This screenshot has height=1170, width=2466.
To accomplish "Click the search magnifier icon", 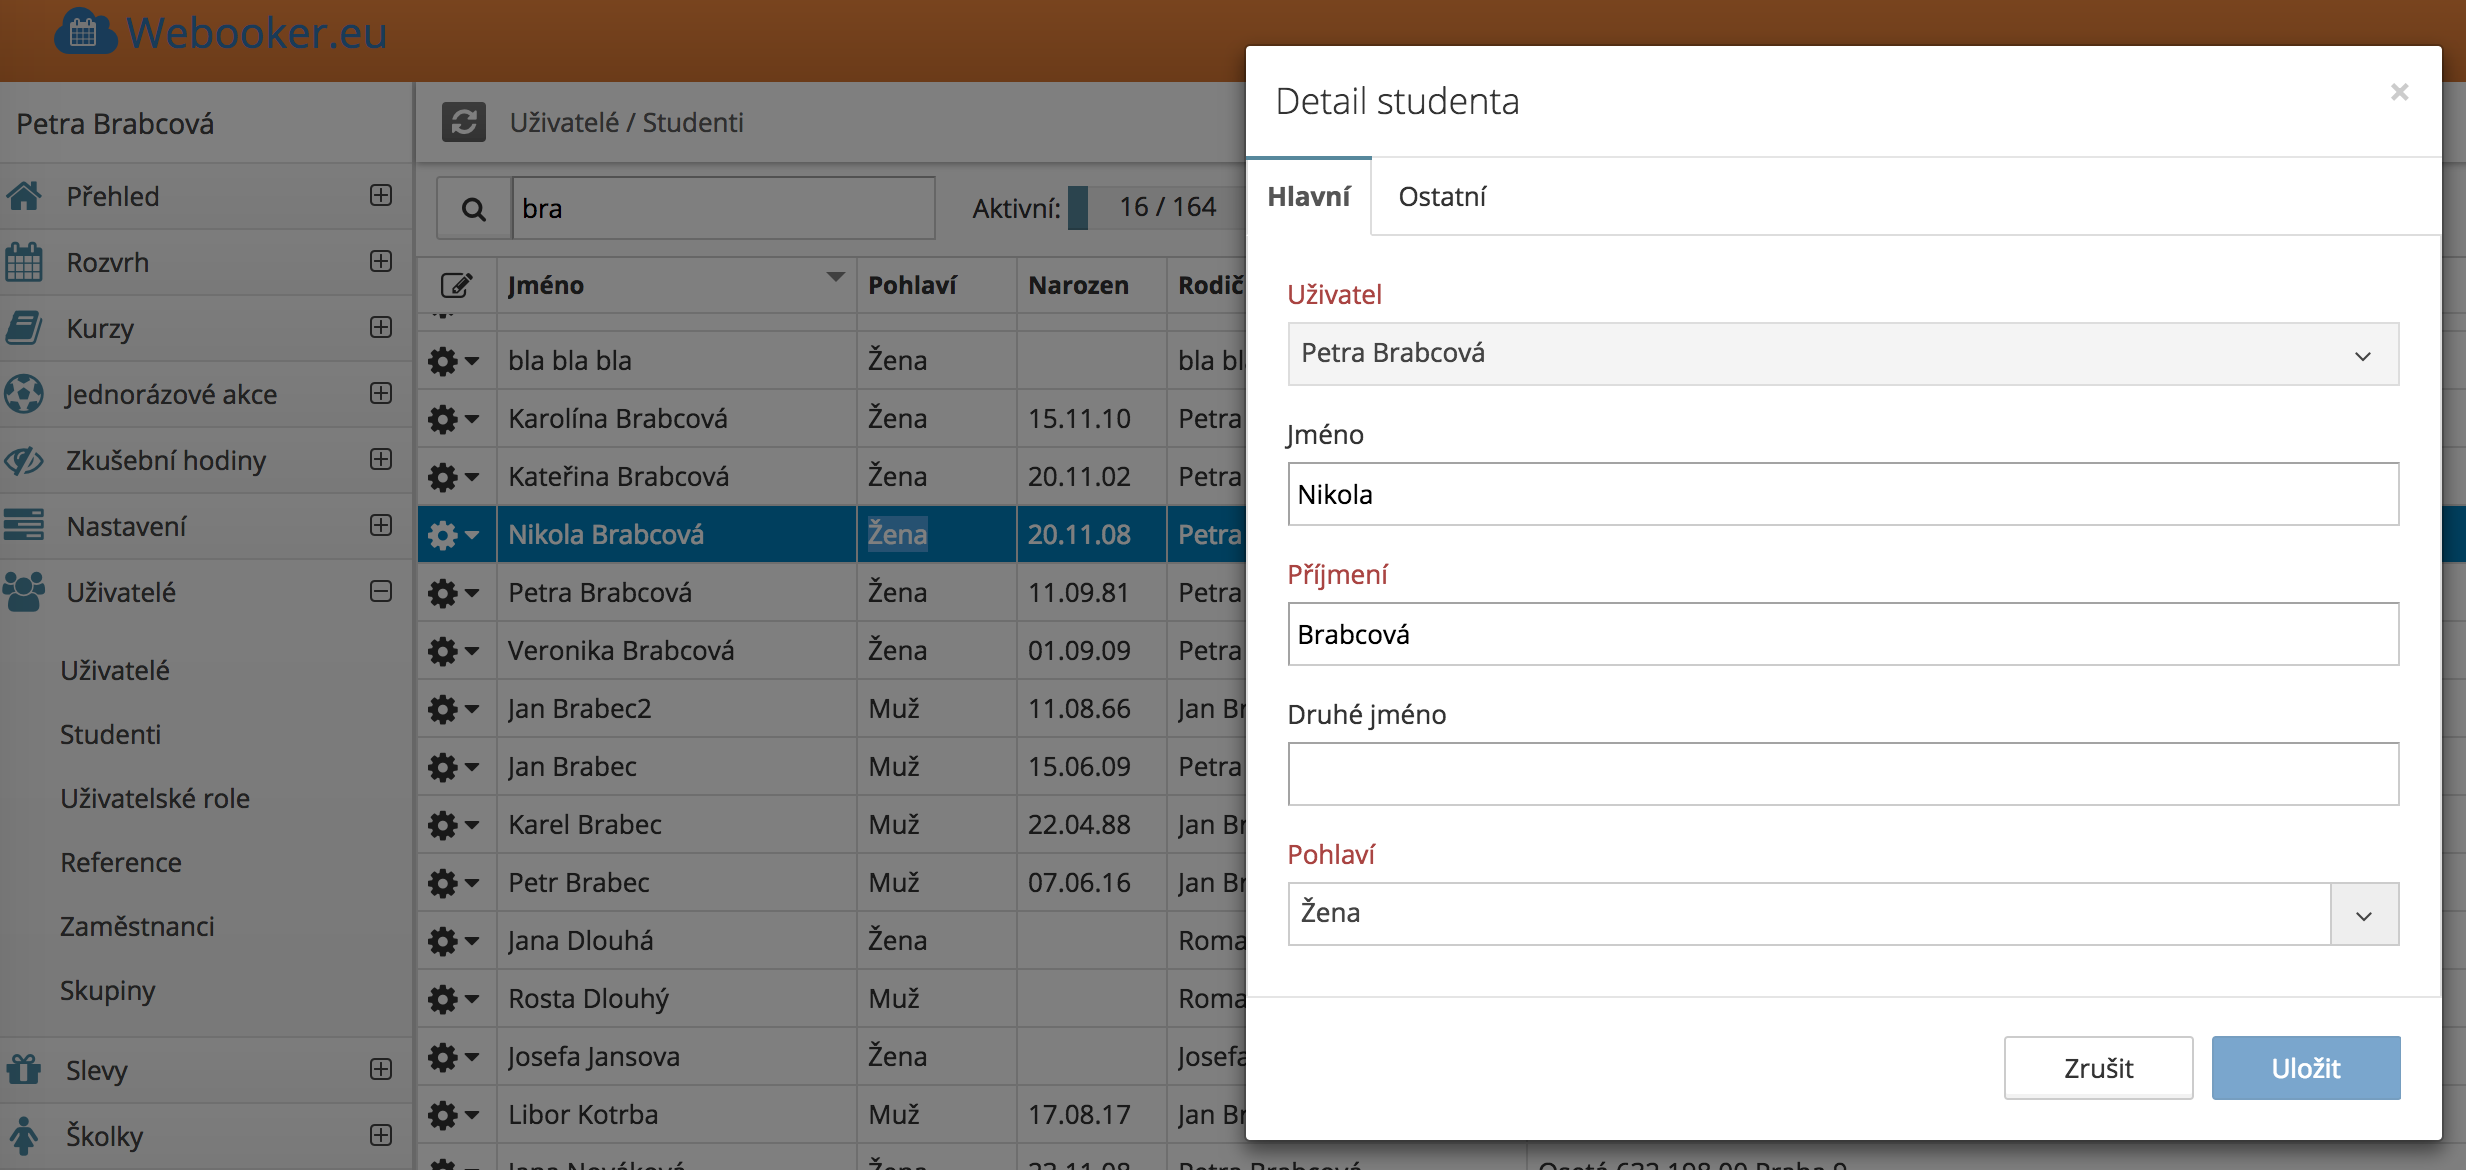I will click(474, 209).
